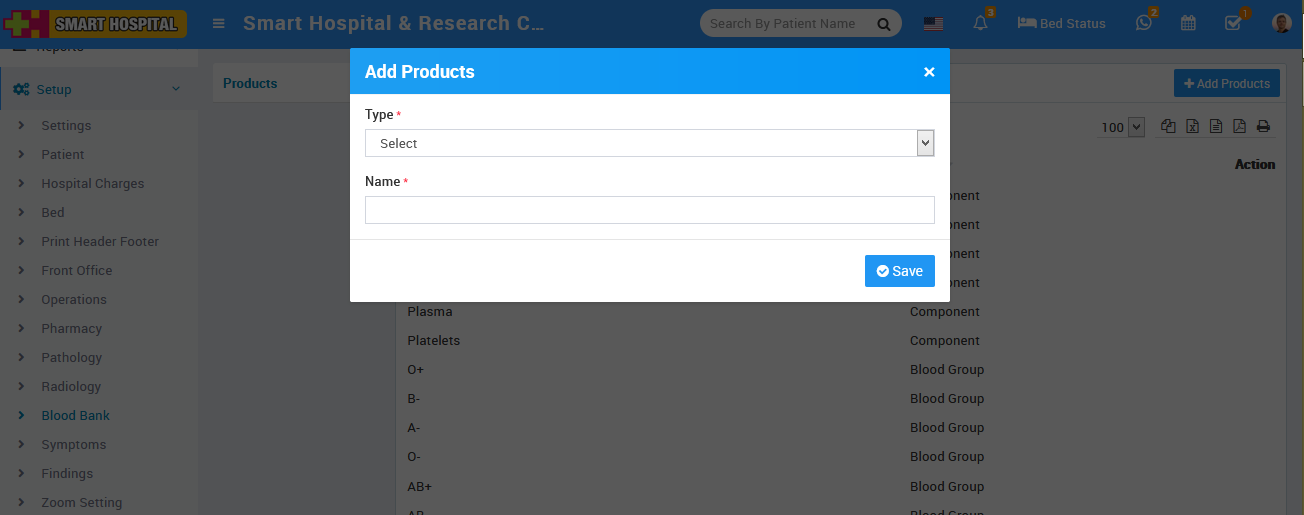Viewport: 1304px width, 515px height.
Task: Open WhatsApp messages icon
Action: click(1144, 23)
